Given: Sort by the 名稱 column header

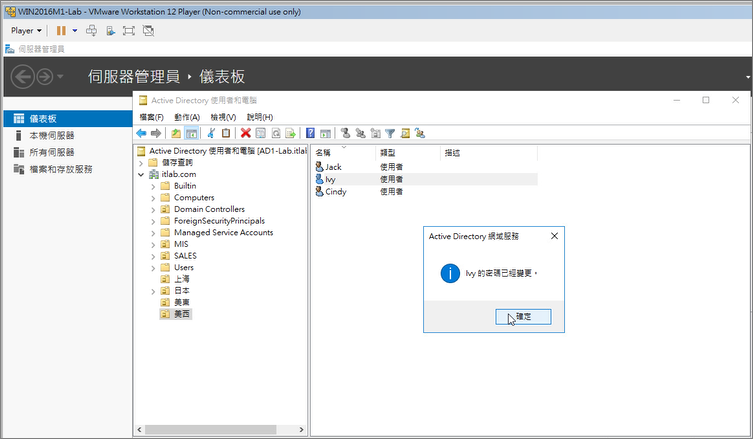Looking at the screenshot, I should pos(343,153).
